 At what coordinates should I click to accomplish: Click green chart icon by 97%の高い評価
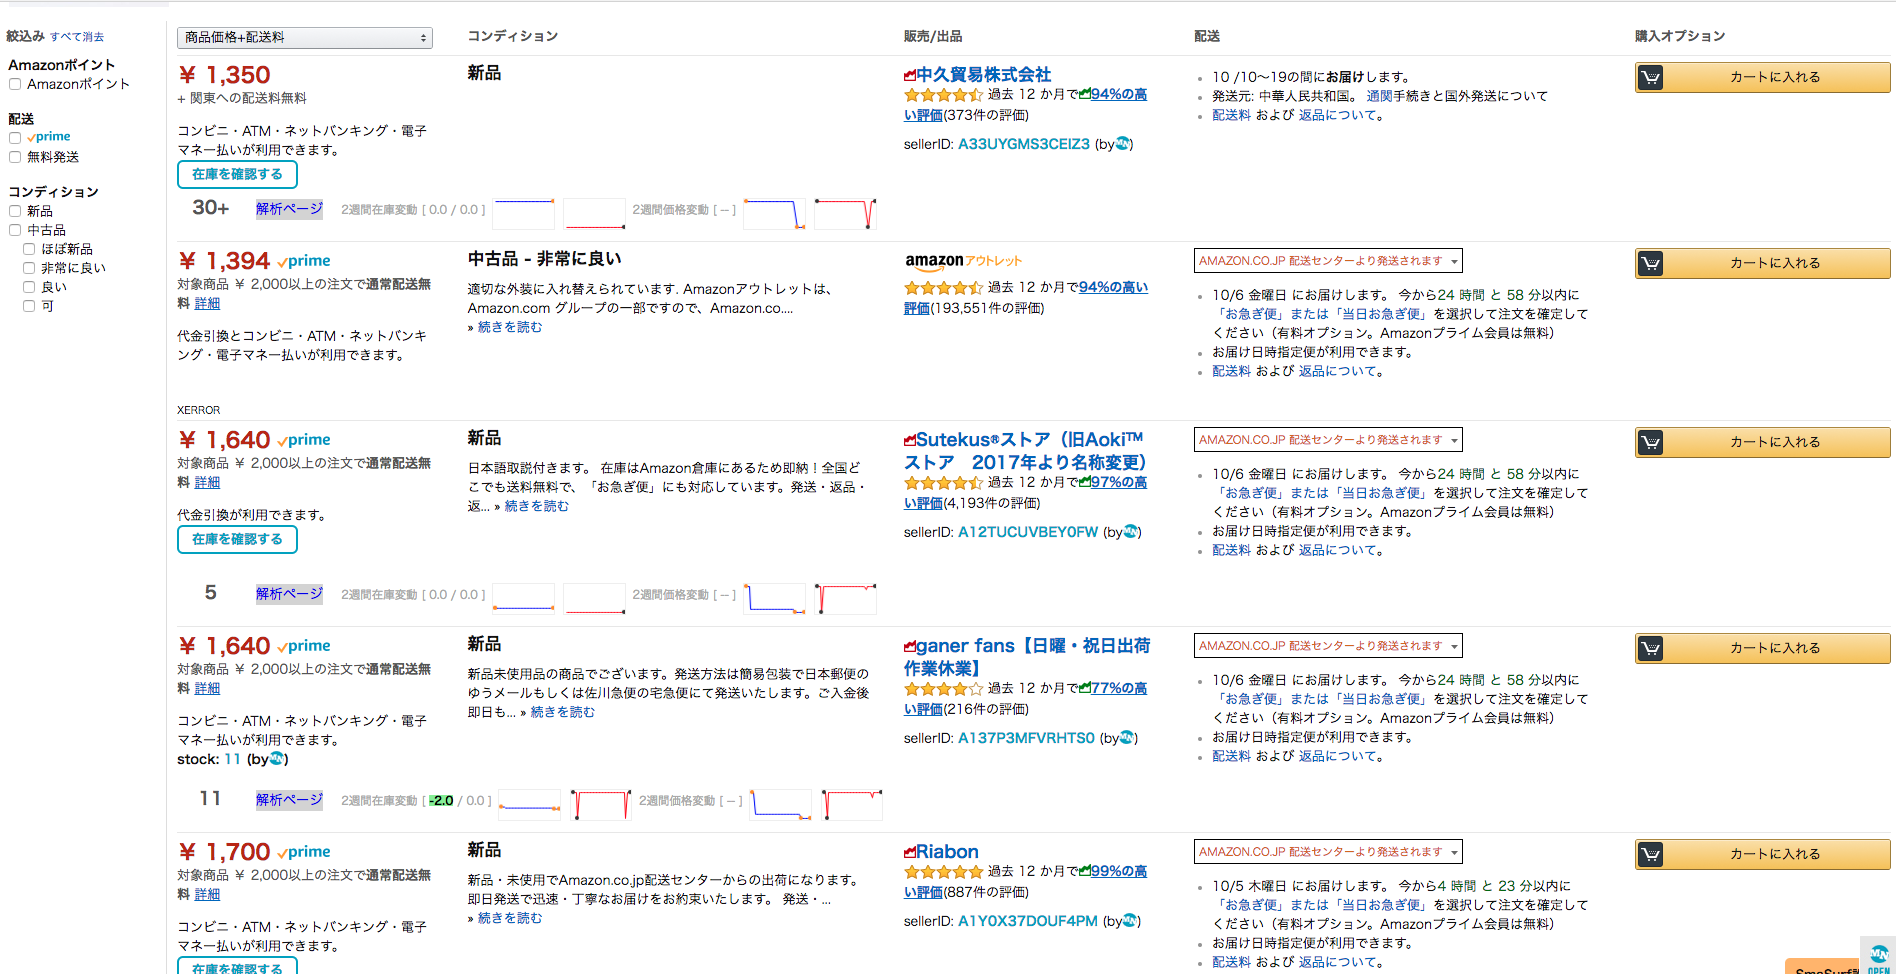[1085, 481]
